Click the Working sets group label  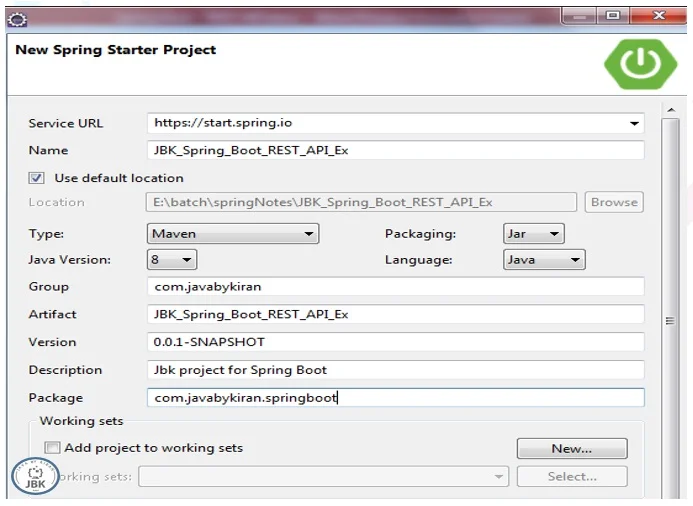[x=81, y=421]
